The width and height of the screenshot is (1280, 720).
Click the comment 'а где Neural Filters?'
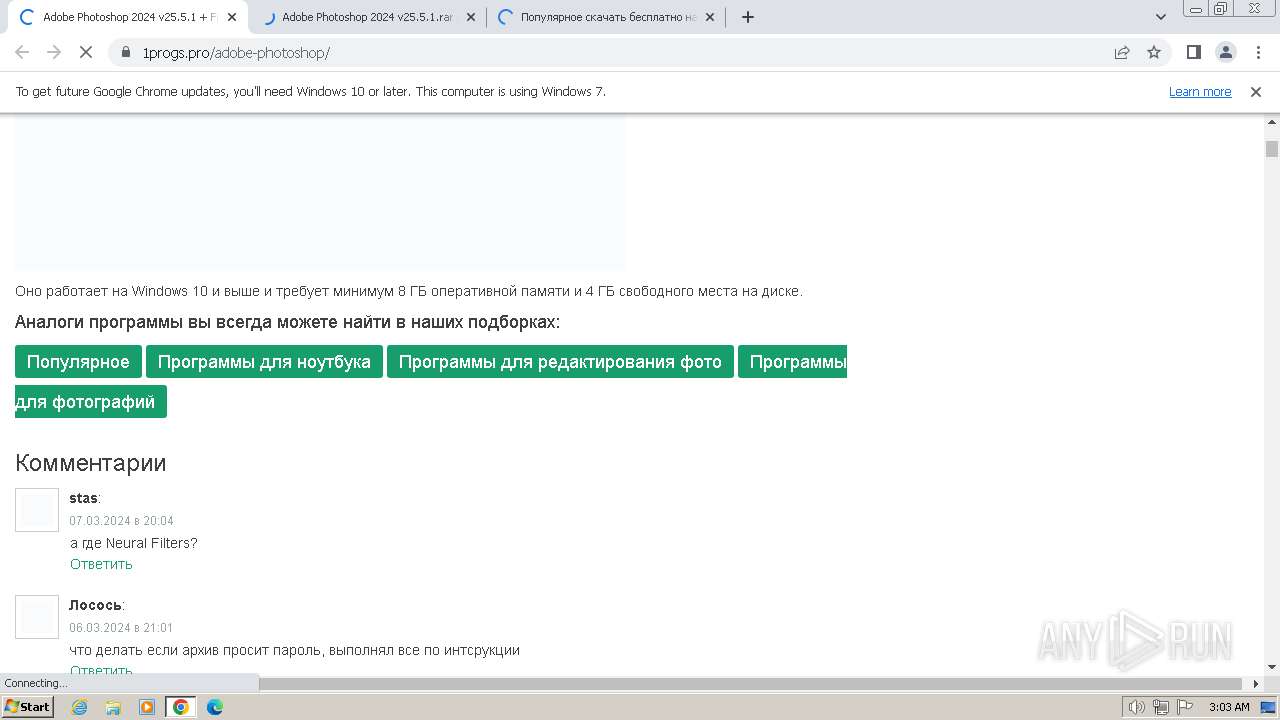(x=134, y=543)
